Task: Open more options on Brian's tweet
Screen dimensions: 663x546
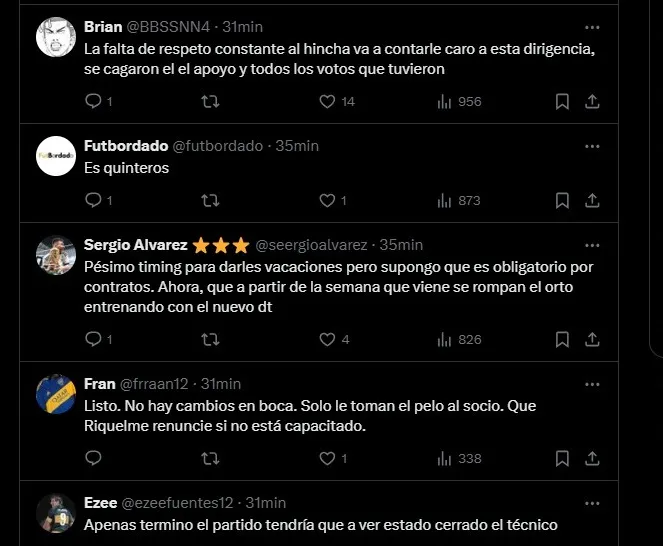Action: coord(592,27)
